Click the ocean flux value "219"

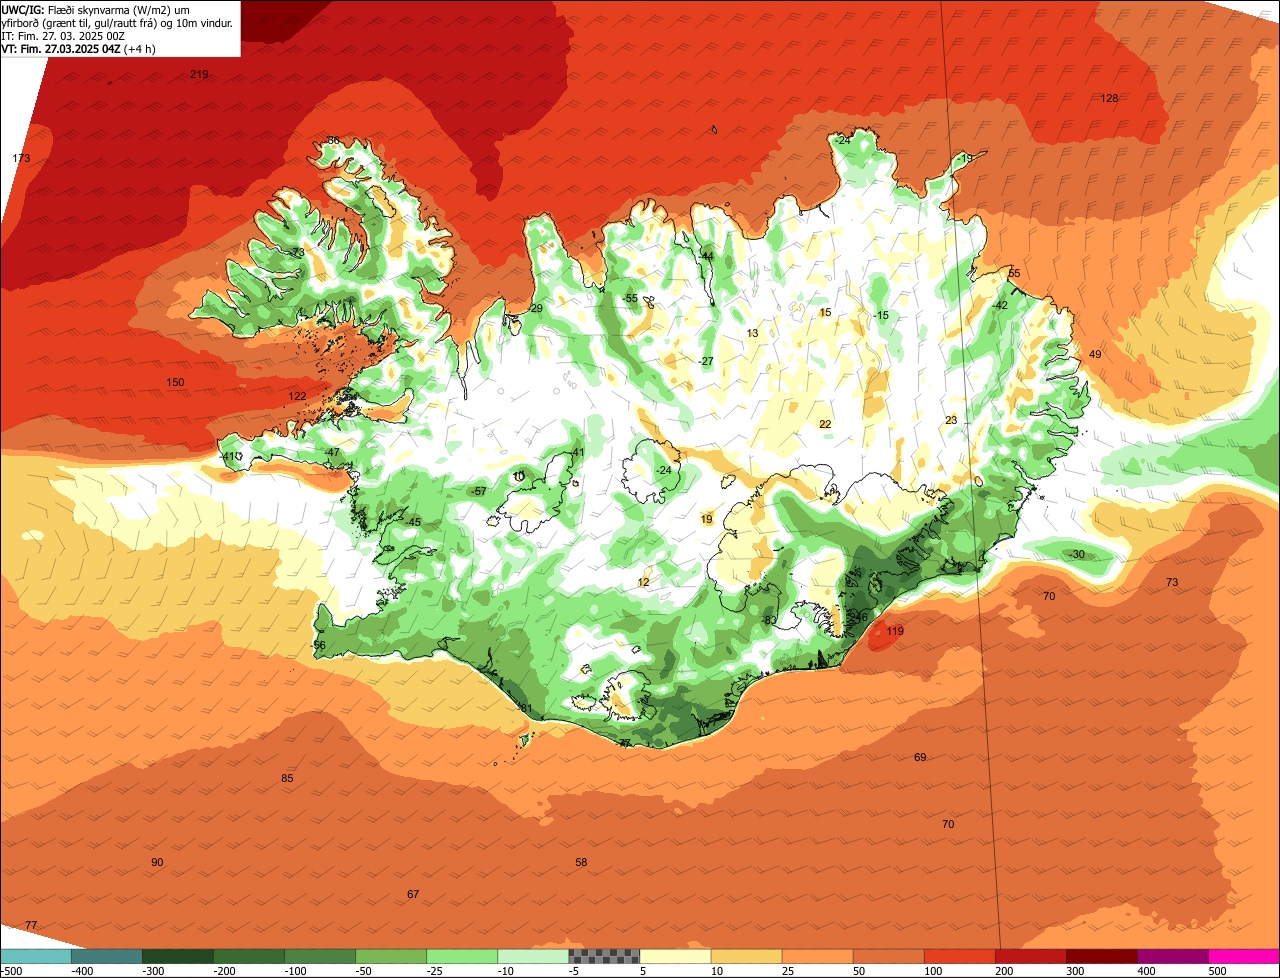pyautogui.click(x=199, y=75)
